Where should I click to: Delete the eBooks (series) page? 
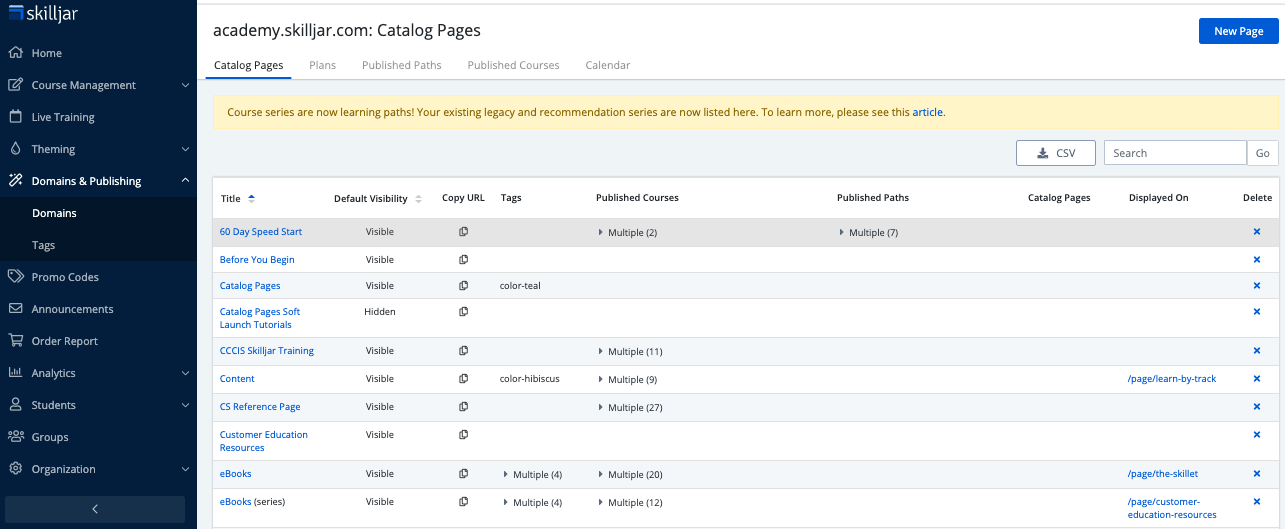pos(1257,502)
